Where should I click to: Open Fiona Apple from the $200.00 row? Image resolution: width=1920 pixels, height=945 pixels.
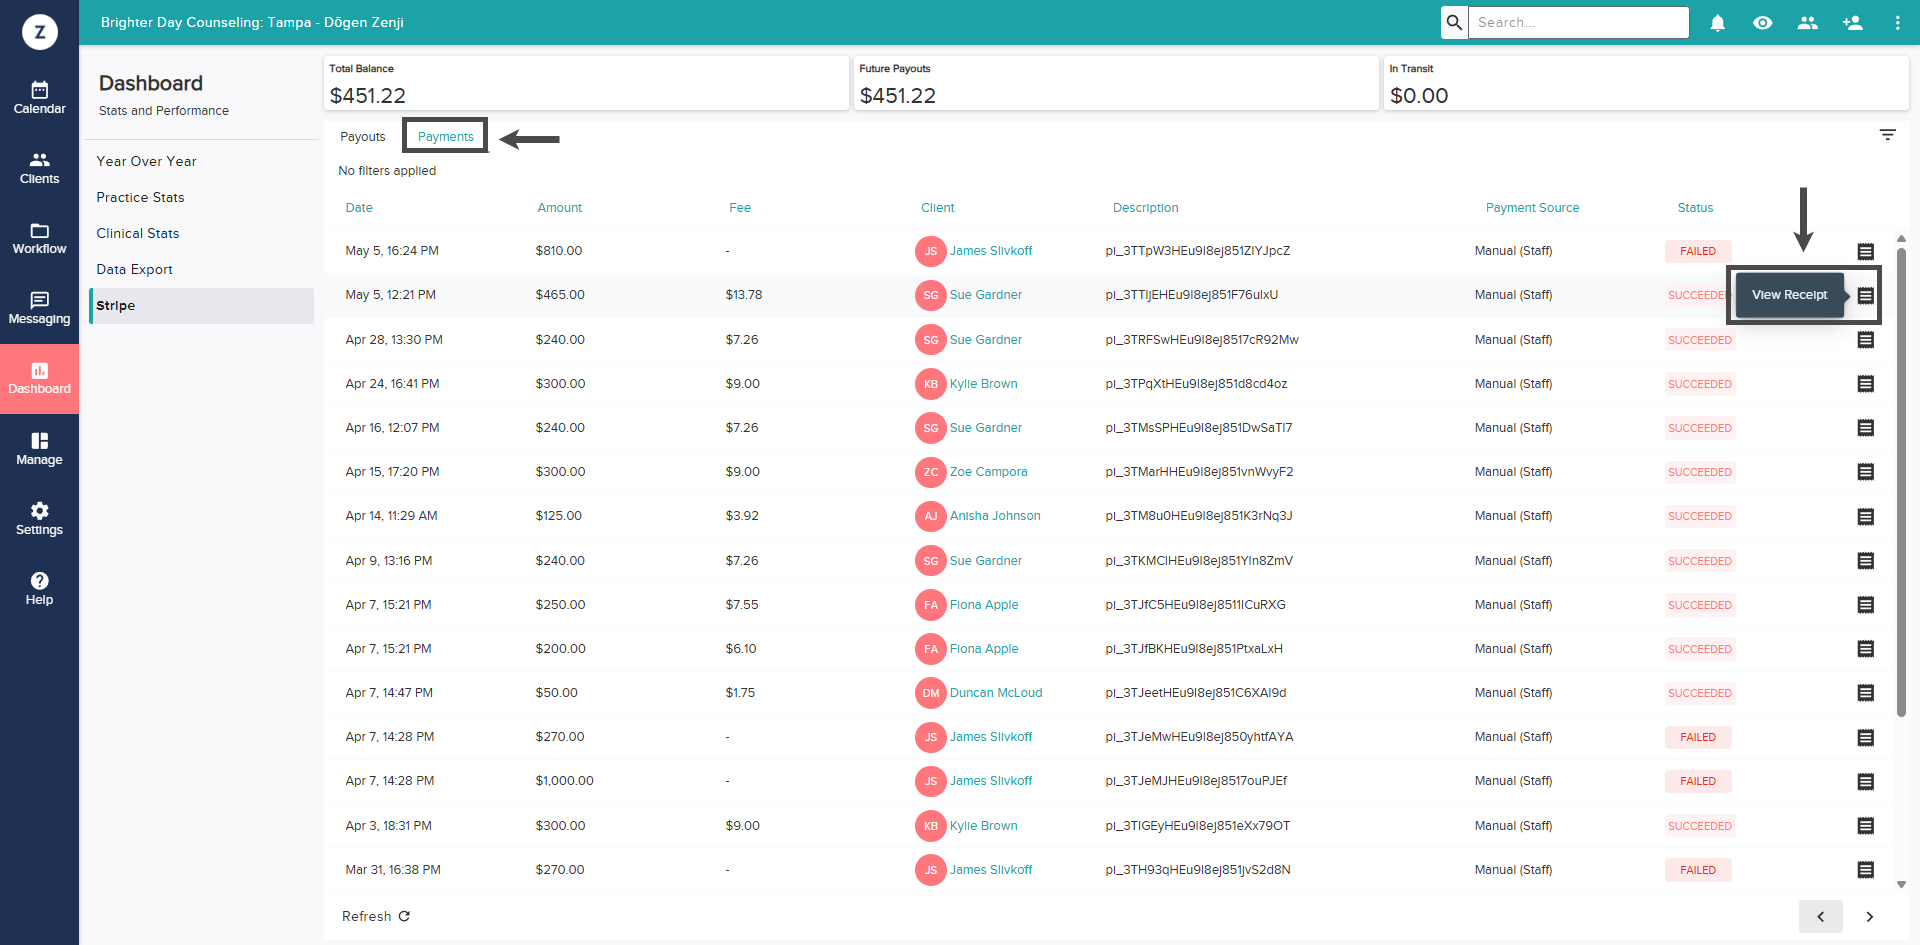pos(984,649)
